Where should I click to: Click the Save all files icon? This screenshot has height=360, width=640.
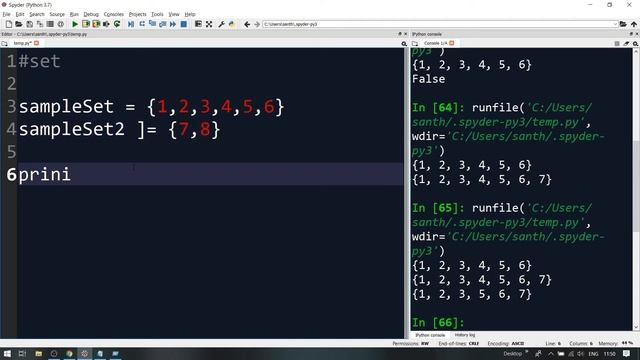click(40, 24)
